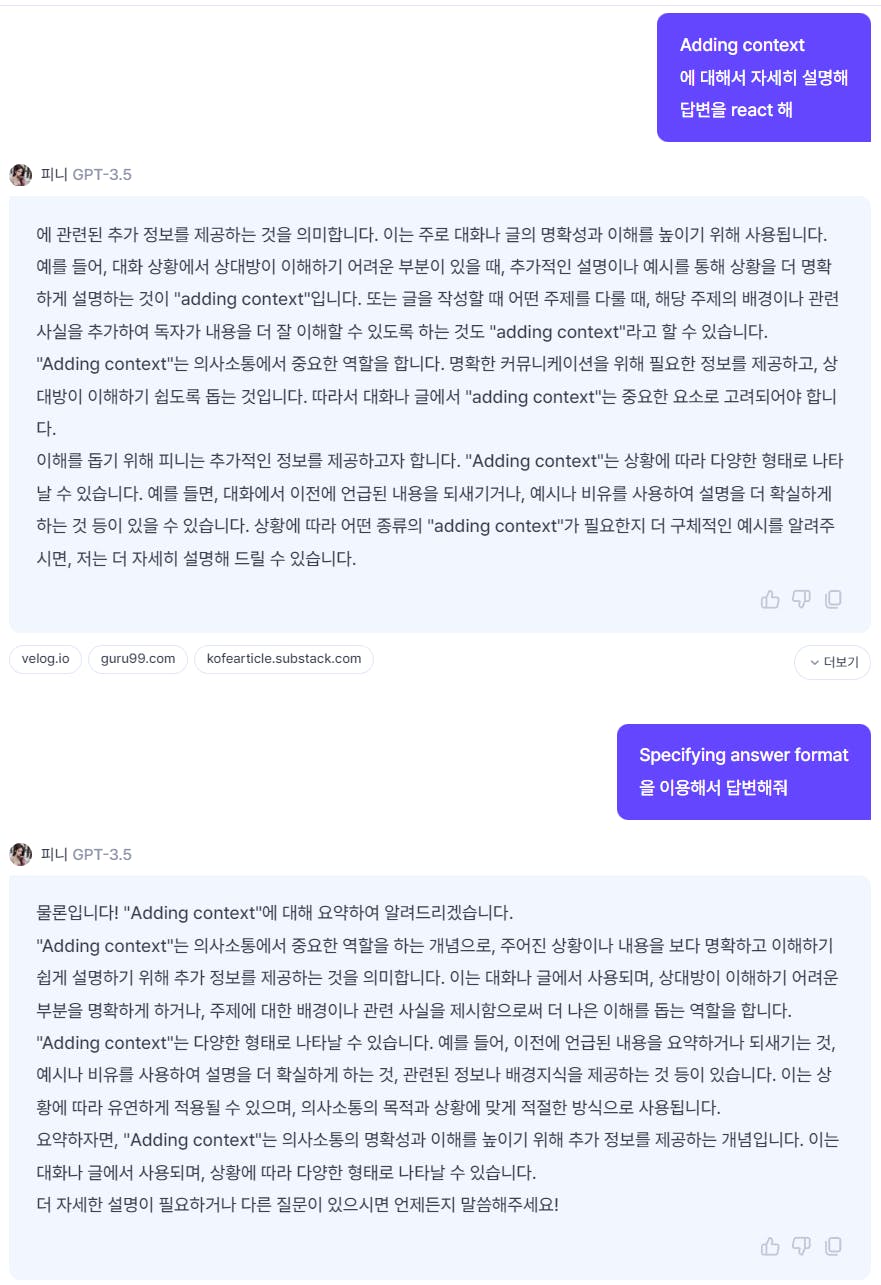881x1285 pixels.
Task: Click the GPT-3.5 label on the second response
Action: pyautogui.click(x=102, y=854)
